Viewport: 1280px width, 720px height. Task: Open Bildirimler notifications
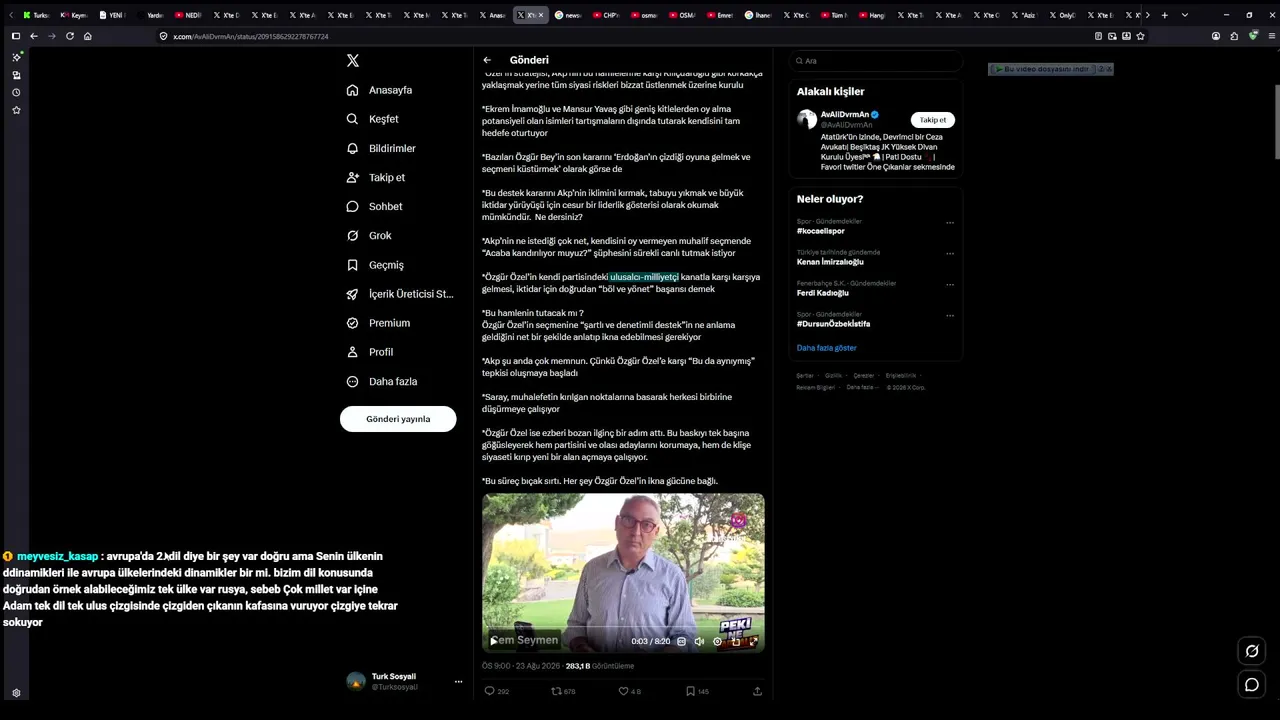(381, 148)
